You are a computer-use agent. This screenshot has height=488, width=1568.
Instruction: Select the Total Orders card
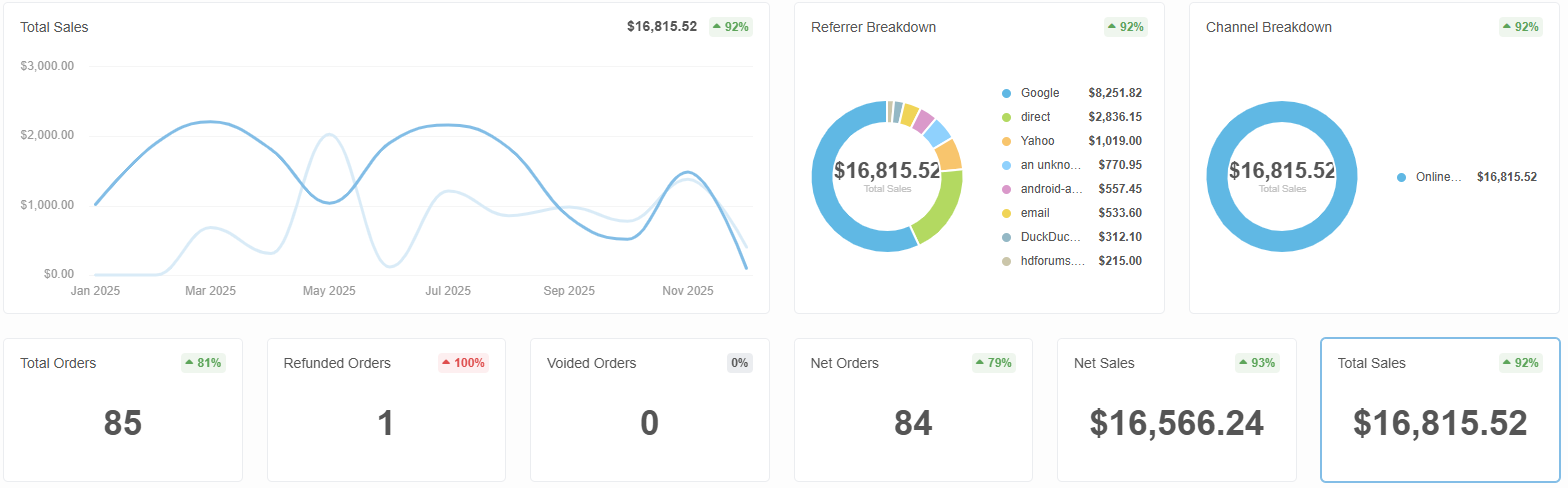click(123, 410)
